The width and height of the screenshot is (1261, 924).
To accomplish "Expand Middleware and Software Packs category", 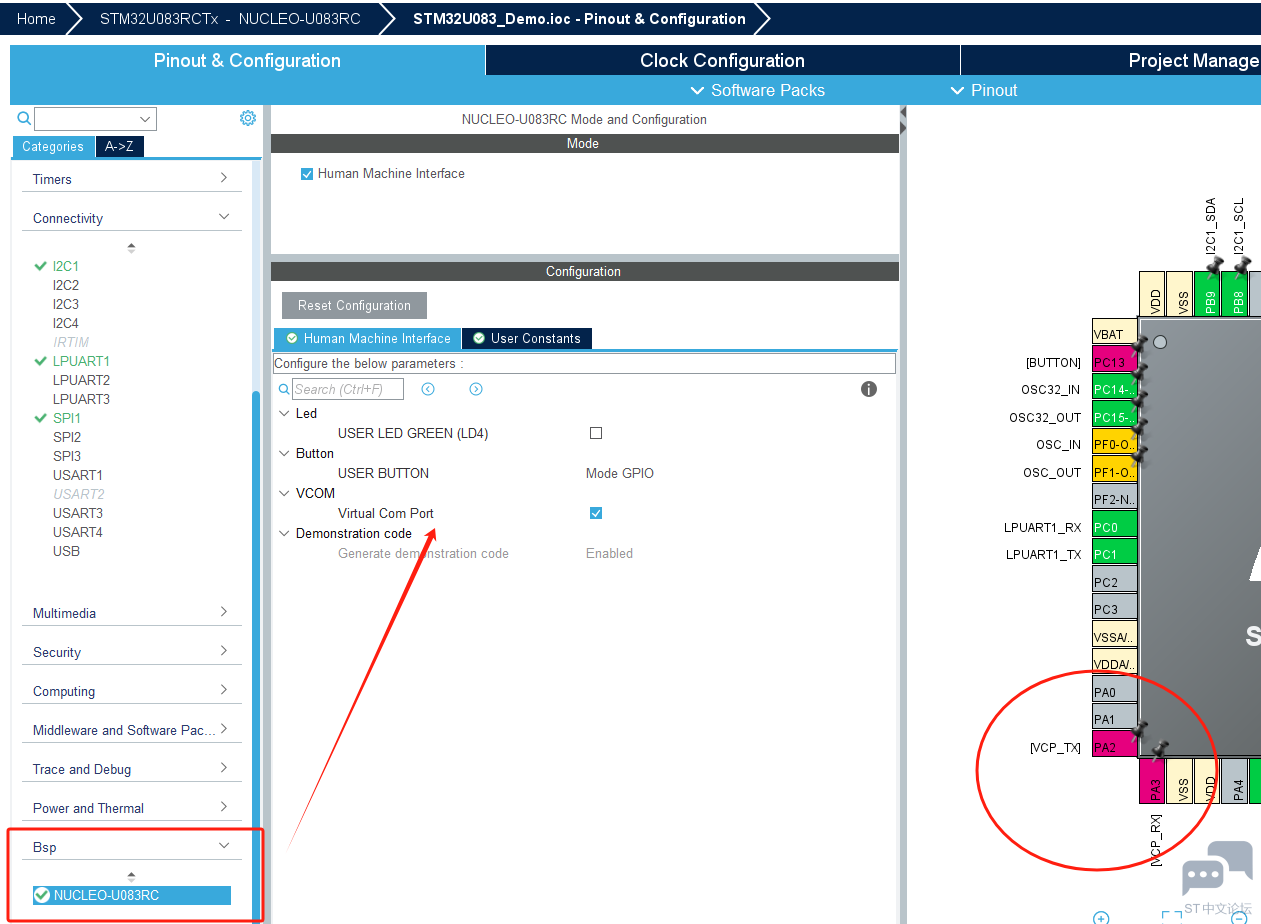I will click(x=131, y=730).
